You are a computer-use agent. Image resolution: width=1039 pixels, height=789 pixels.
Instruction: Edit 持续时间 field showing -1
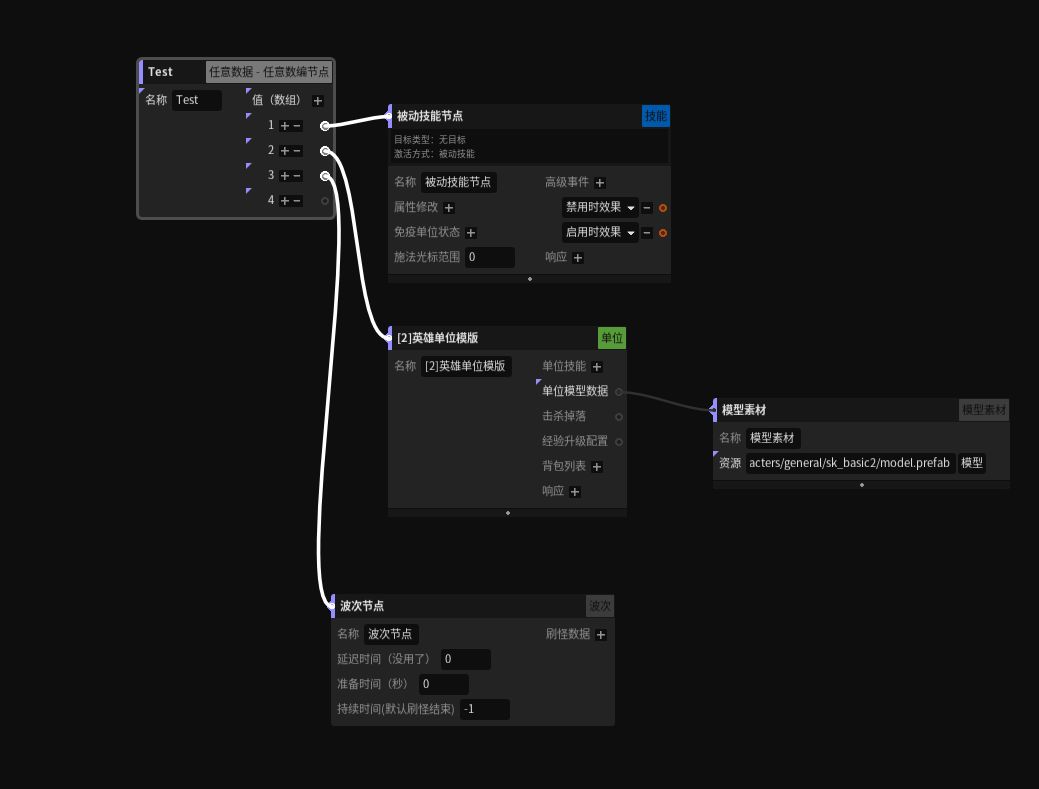485,709
